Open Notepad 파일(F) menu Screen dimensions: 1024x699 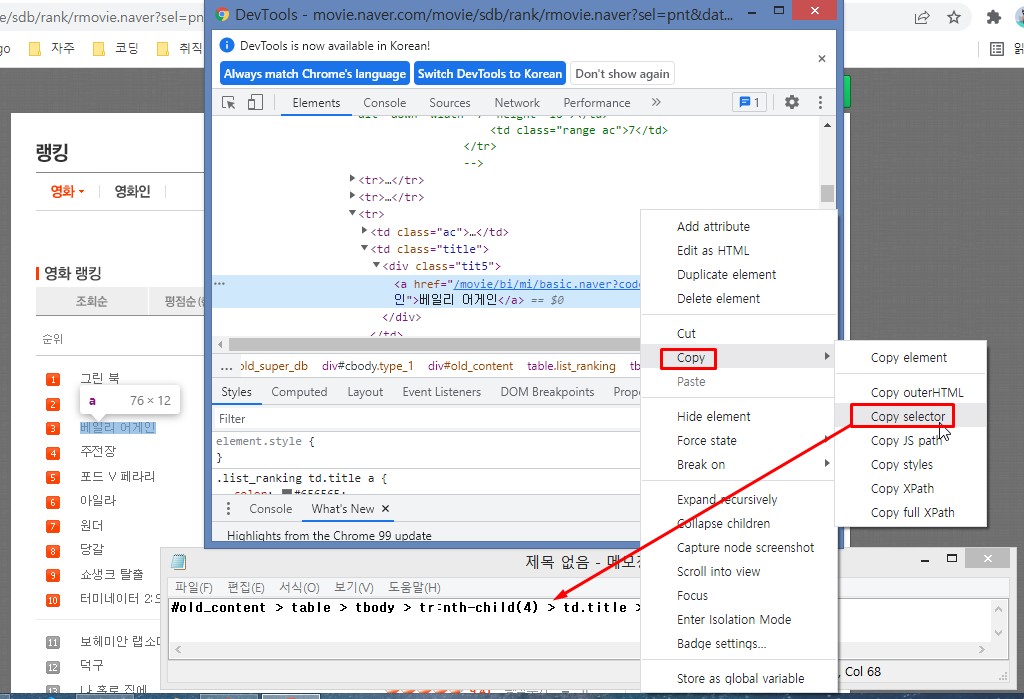[x=193, y=587]
